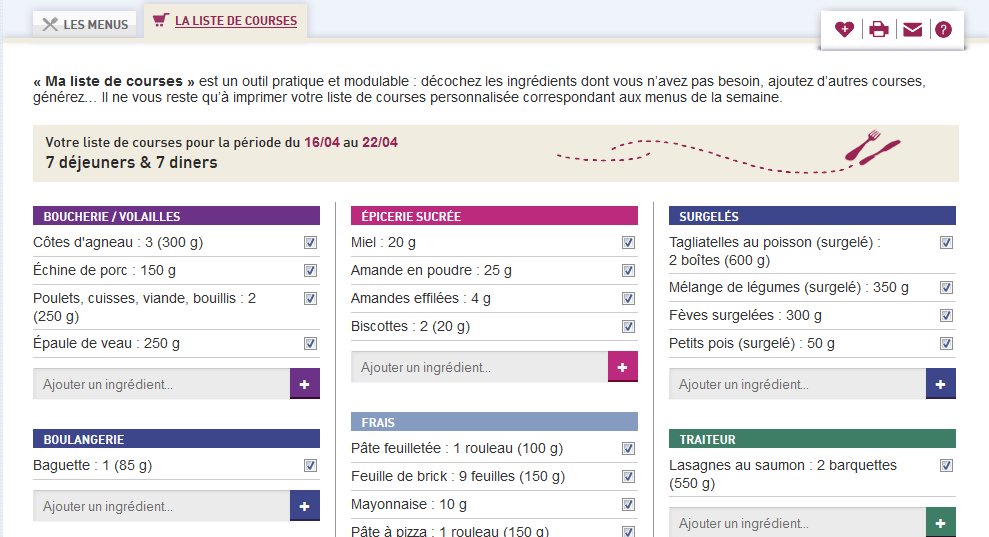The height and width of the screenshot is (537, 989).
Task: Toggle Fèves surgelées checkbox
Action: pos(946,315)
